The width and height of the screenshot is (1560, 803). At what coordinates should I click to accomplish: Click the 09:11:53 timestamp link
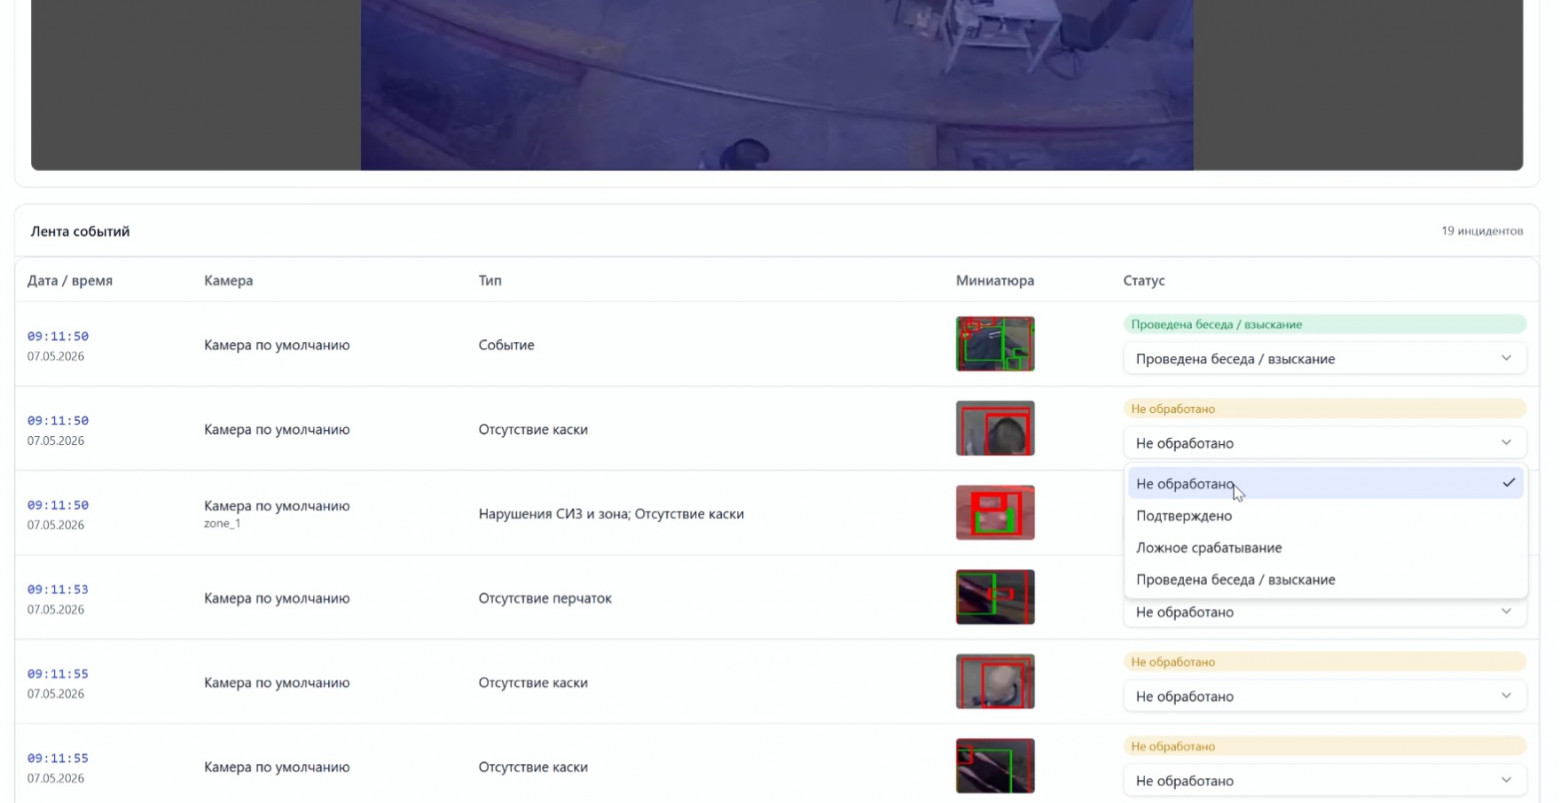pos(58,589)
